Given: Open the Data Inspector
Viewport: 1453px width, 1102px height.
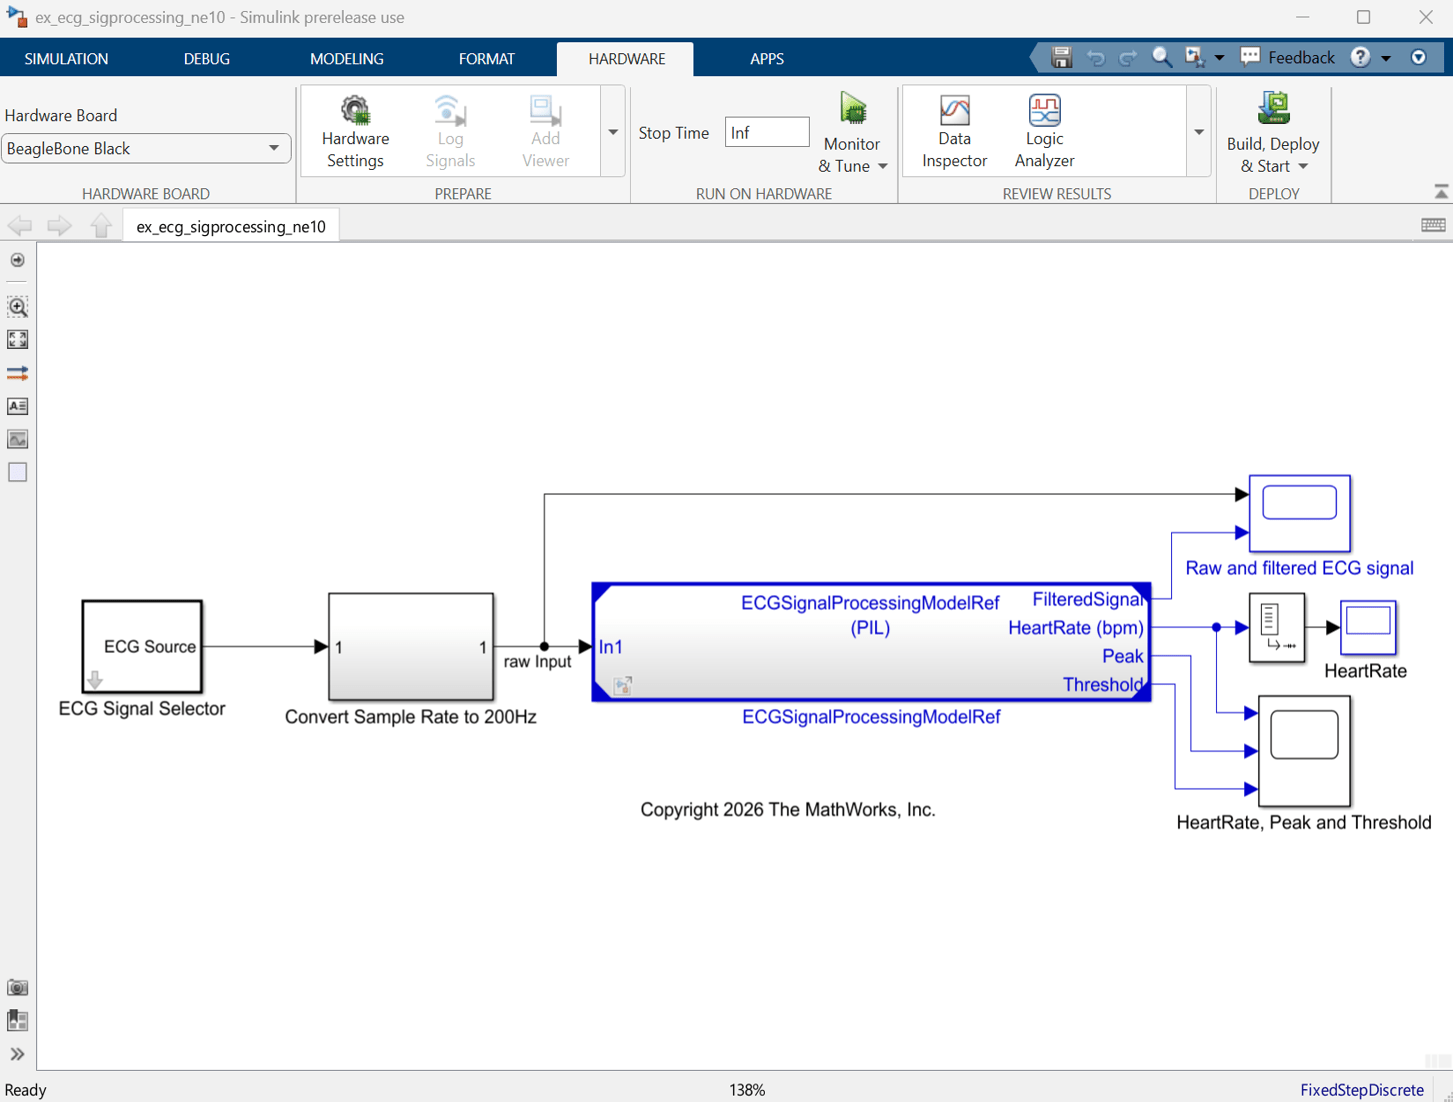Looking at the screenshot, I should coord(954,132).
